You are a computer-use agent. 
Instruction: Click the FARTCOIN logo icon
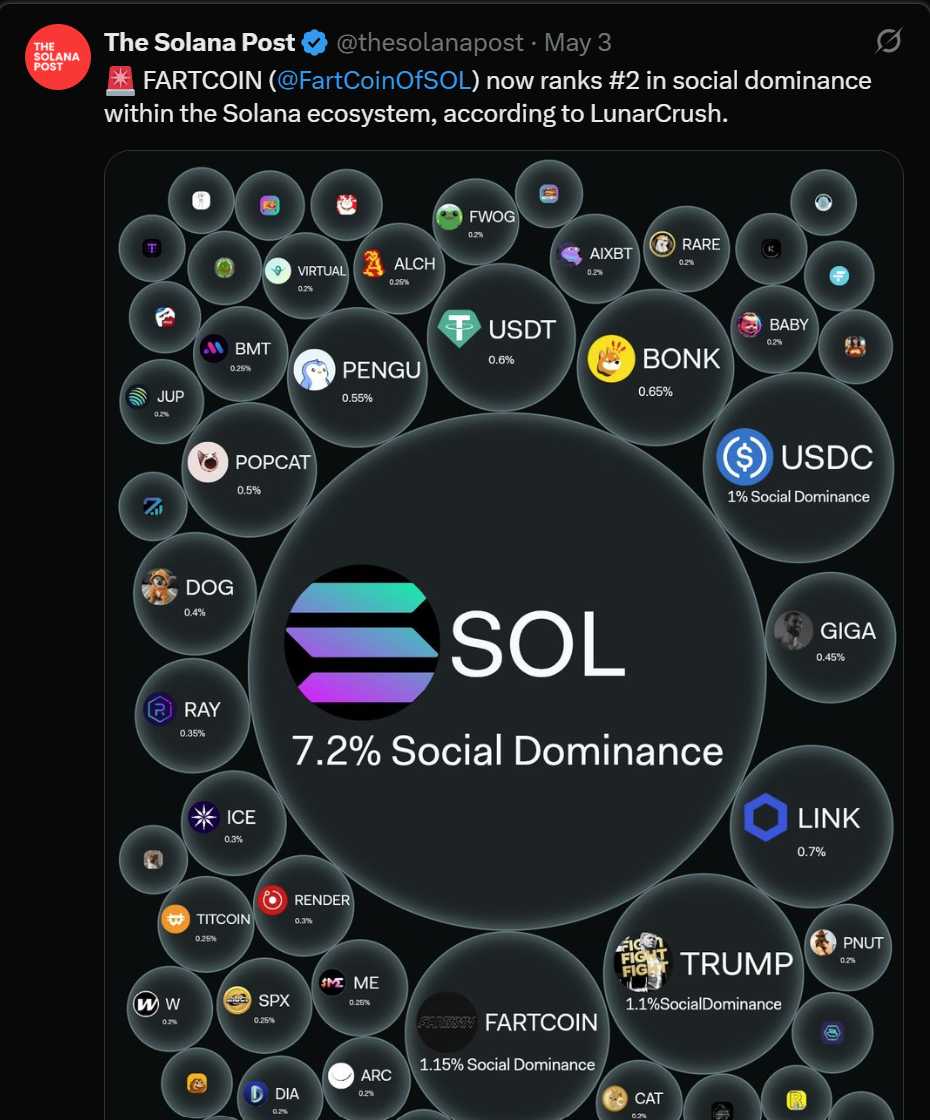coord(446,1022)
